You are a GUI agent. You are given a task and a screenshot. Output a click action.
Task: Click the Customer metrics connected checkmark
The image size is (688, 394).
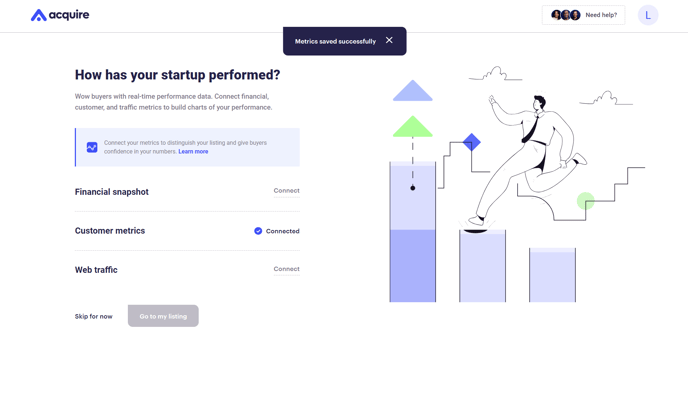point(258,231)
